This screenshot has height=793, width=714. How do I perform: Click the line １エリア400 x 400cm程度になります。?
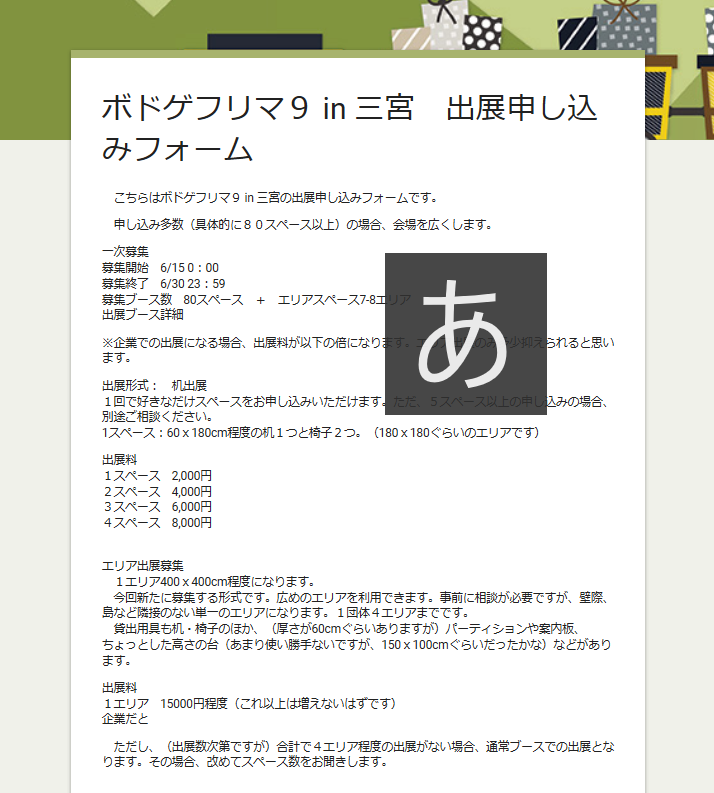coord(216,582)
